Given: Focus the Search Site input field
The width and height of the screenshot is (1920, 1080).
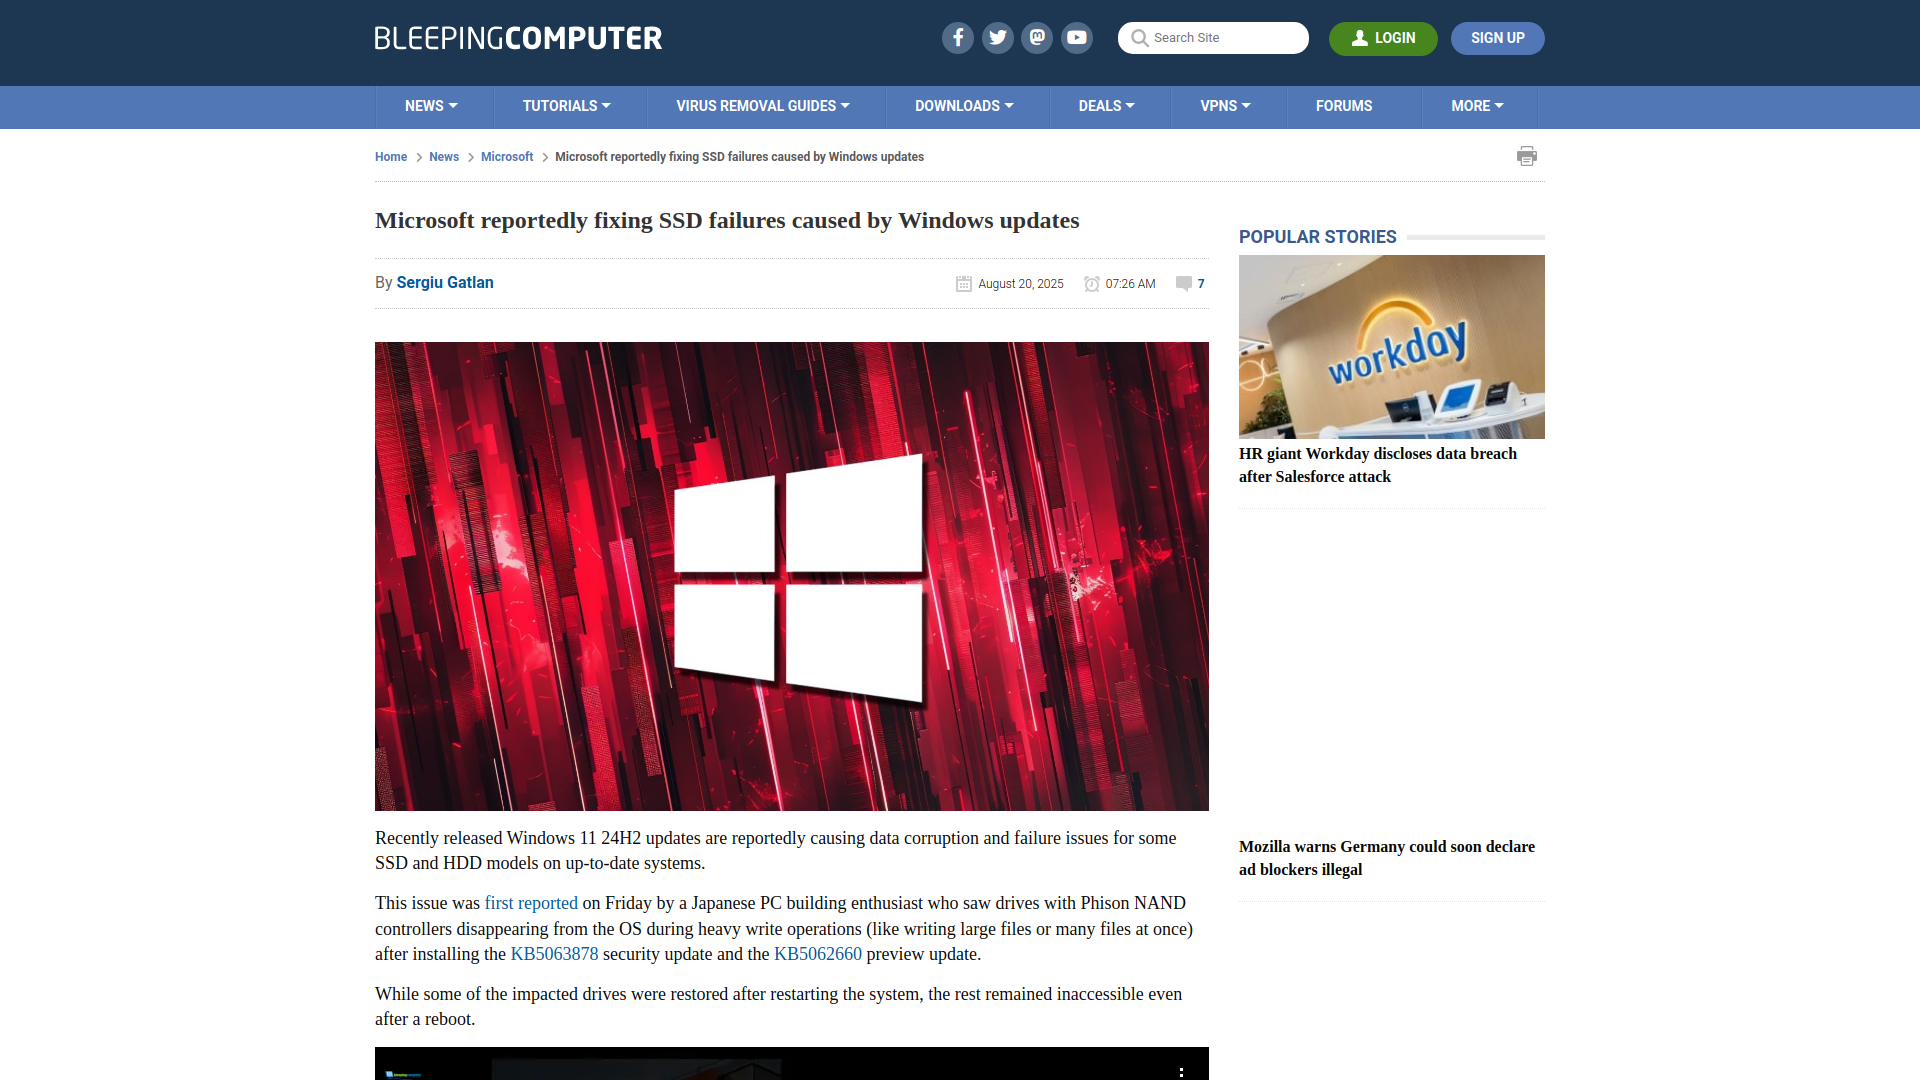Looking at the screenshot, I should 1213,38.
